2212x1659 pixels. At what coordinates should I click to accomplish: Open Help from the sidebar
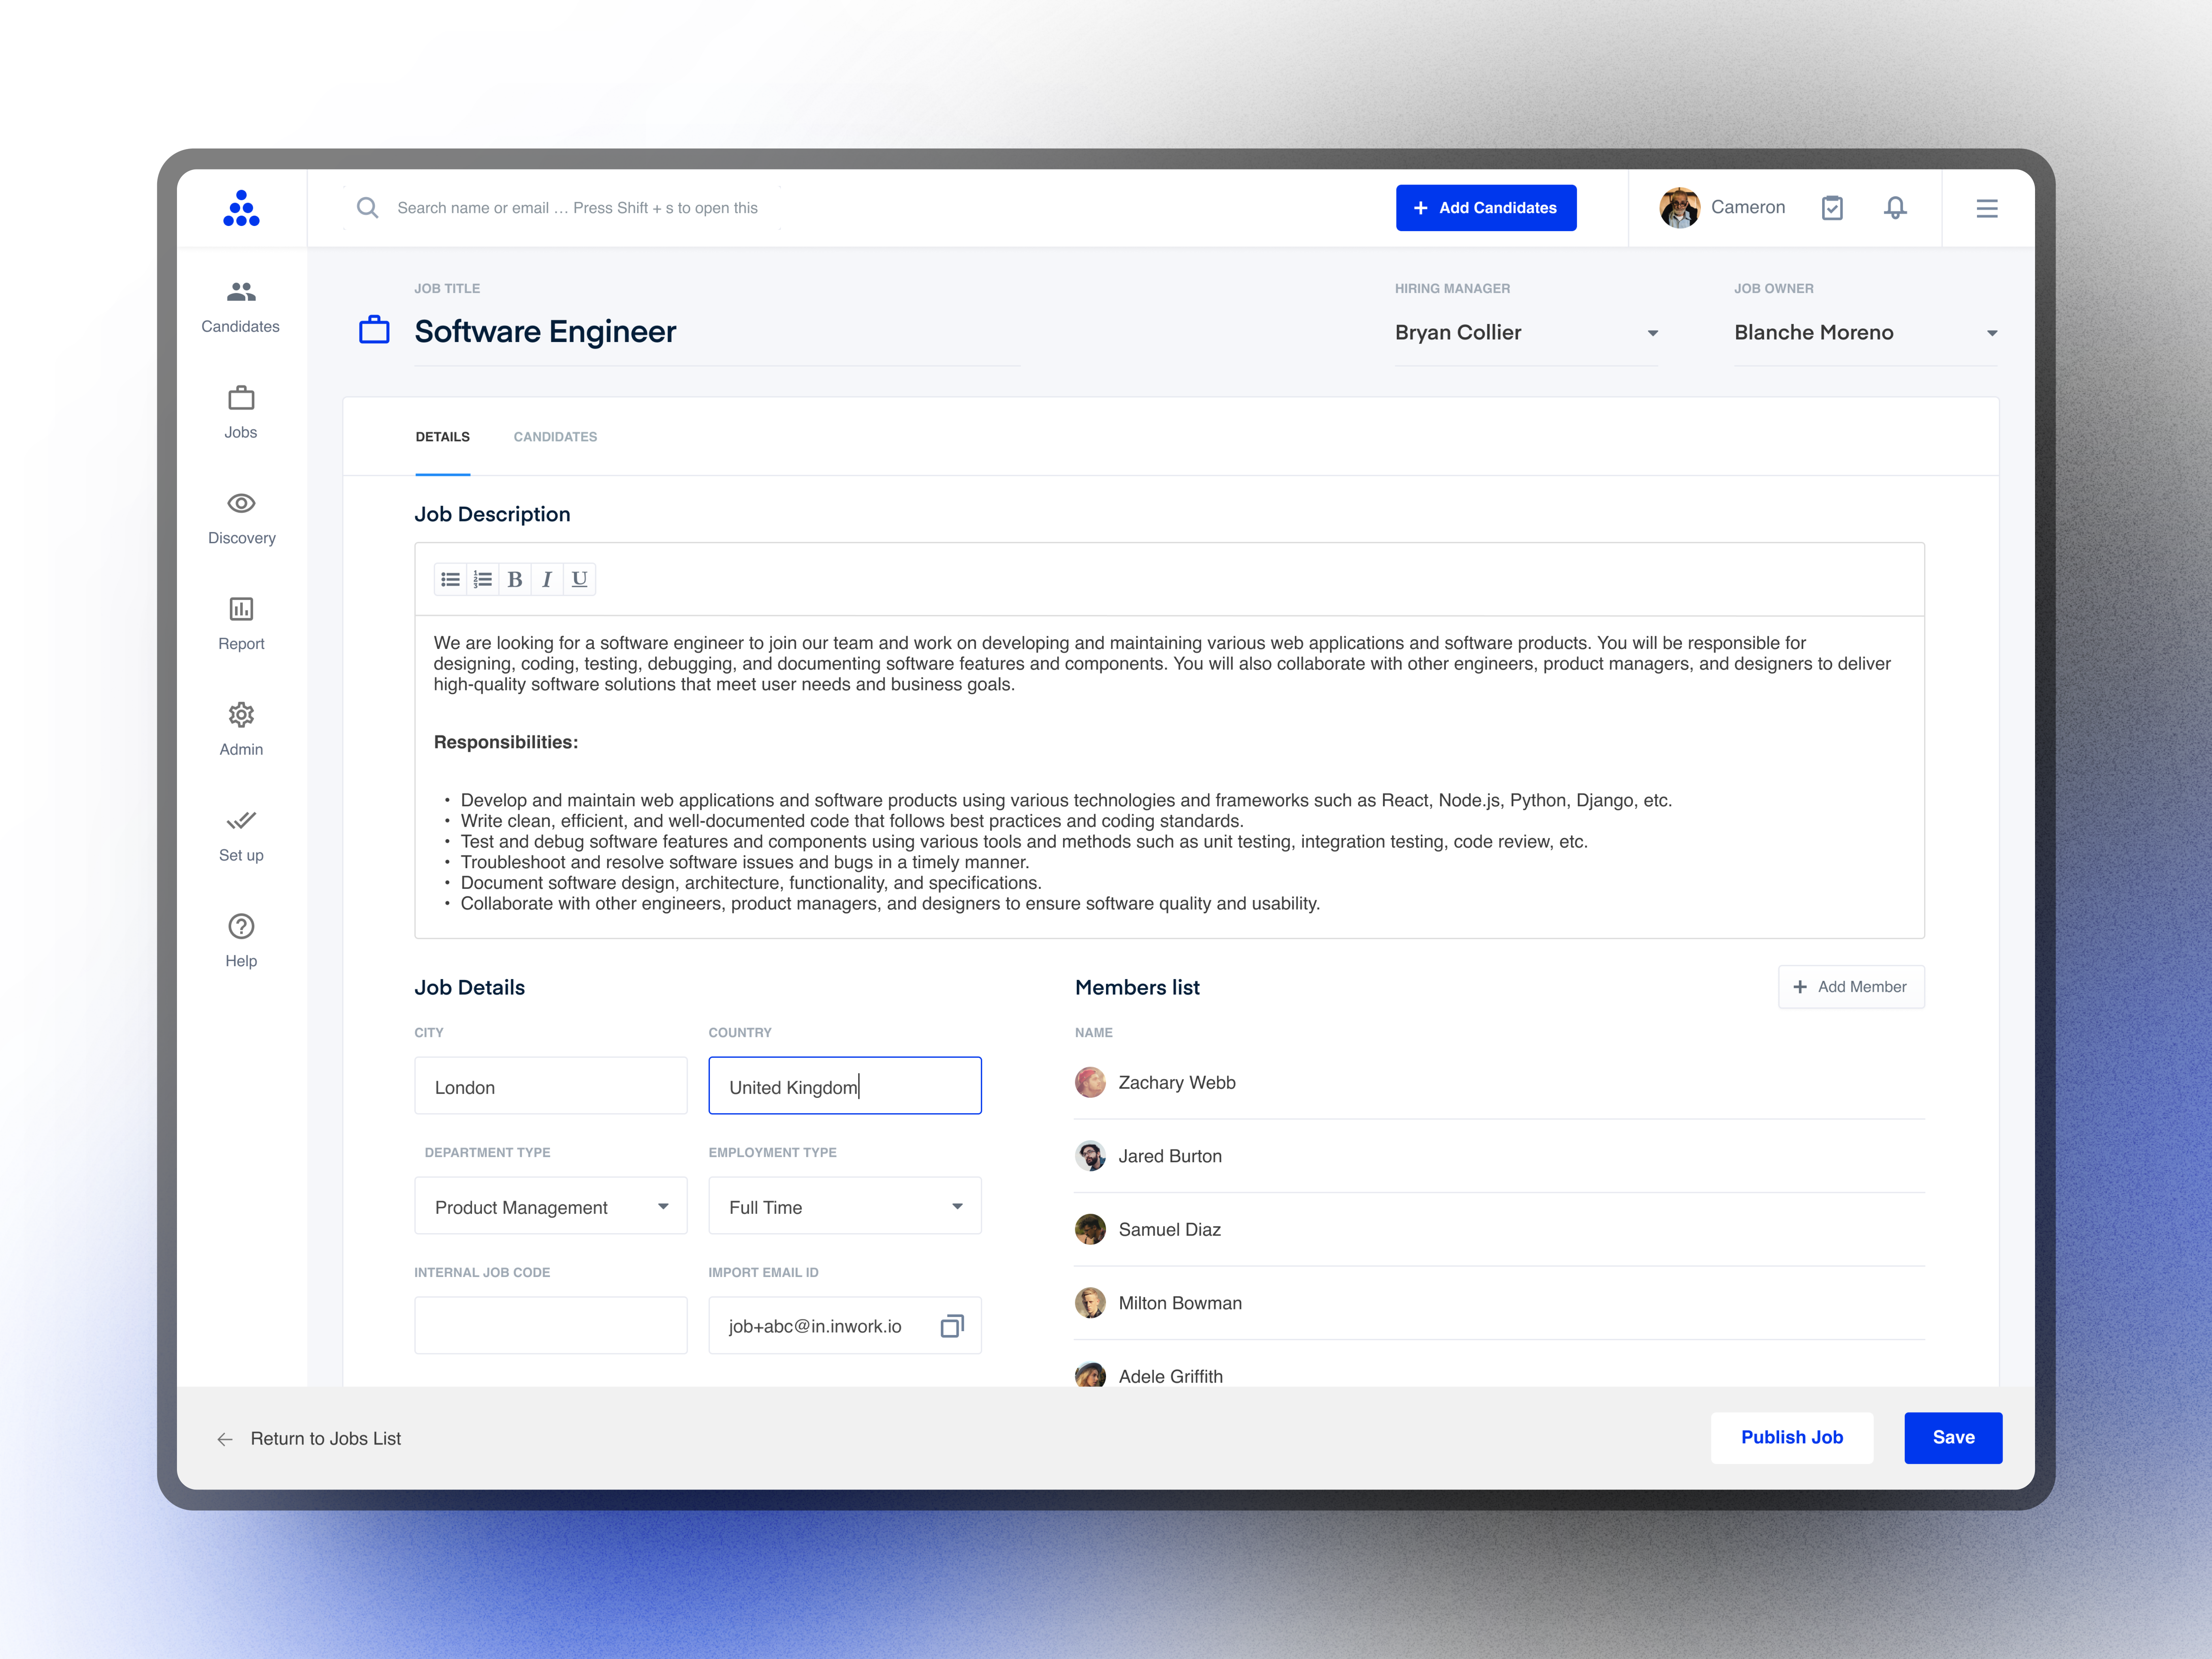240,938
